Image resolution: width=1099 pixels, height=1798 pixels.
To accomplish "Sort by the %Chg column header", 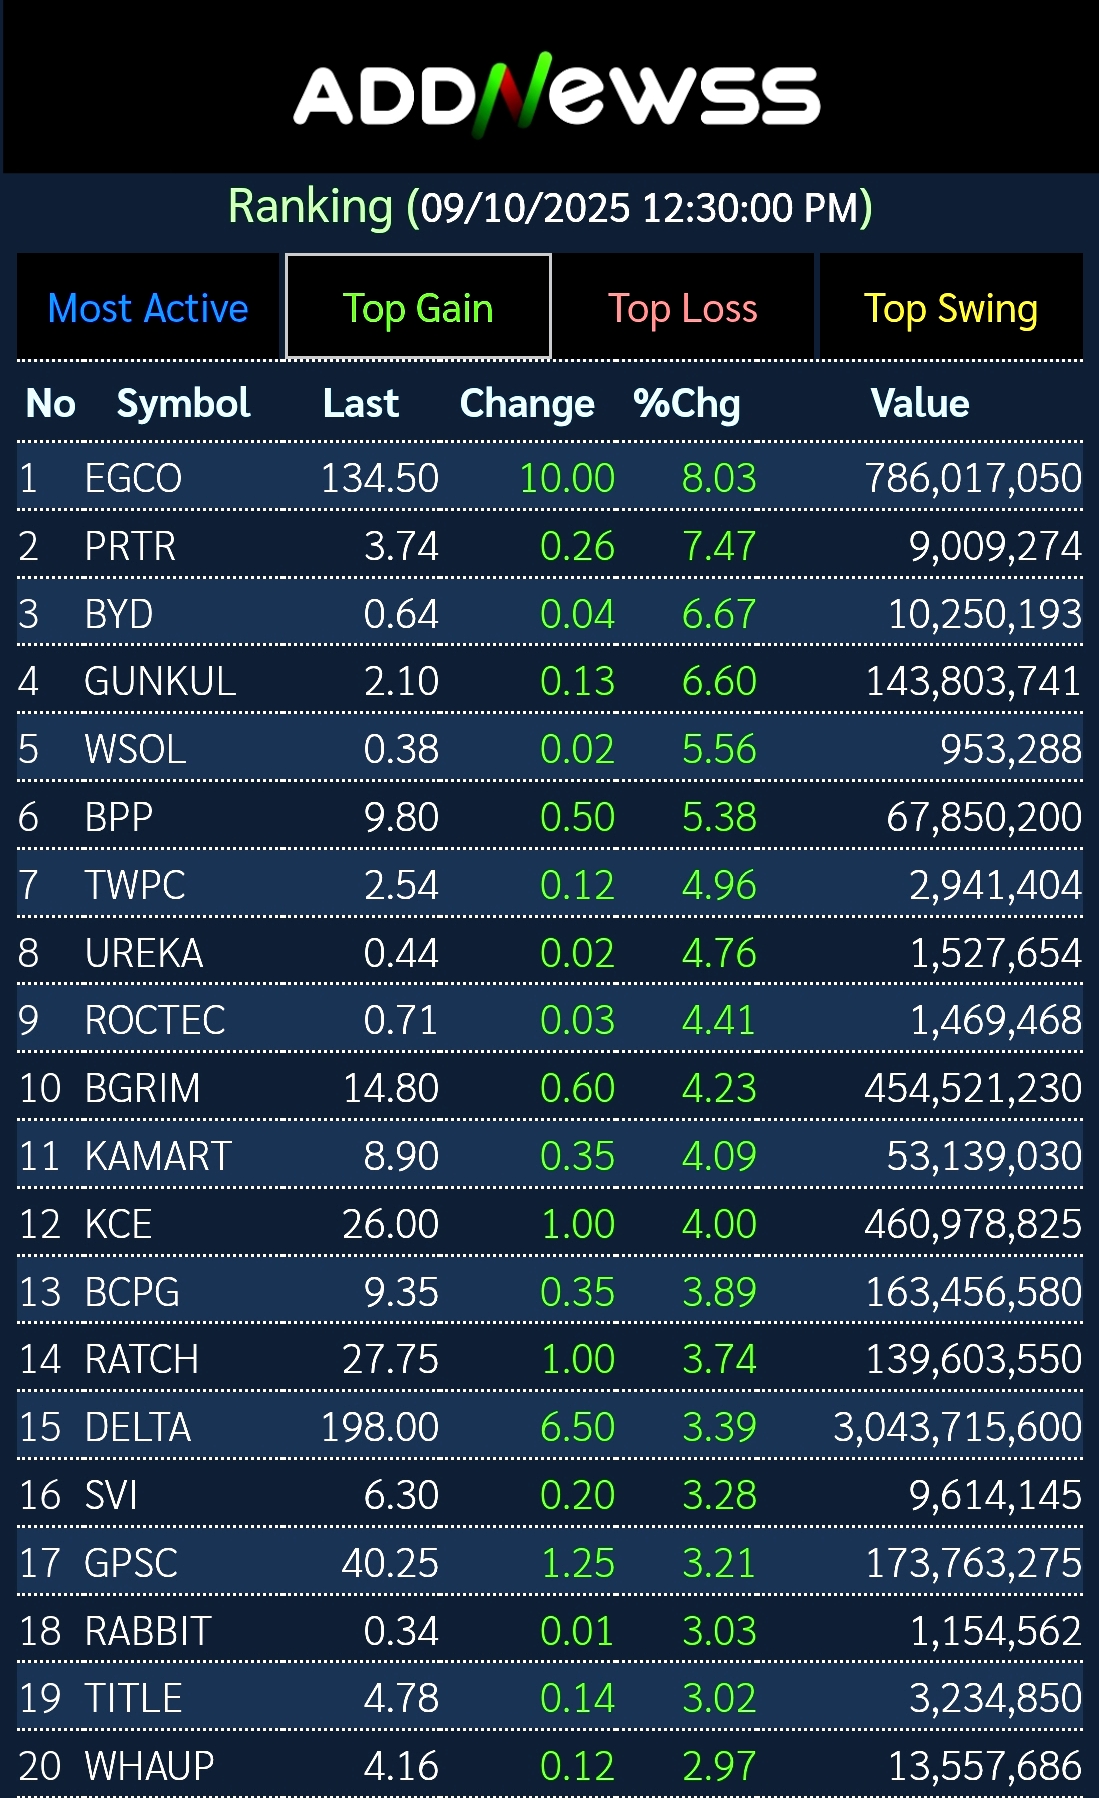I will click(687, 403).
